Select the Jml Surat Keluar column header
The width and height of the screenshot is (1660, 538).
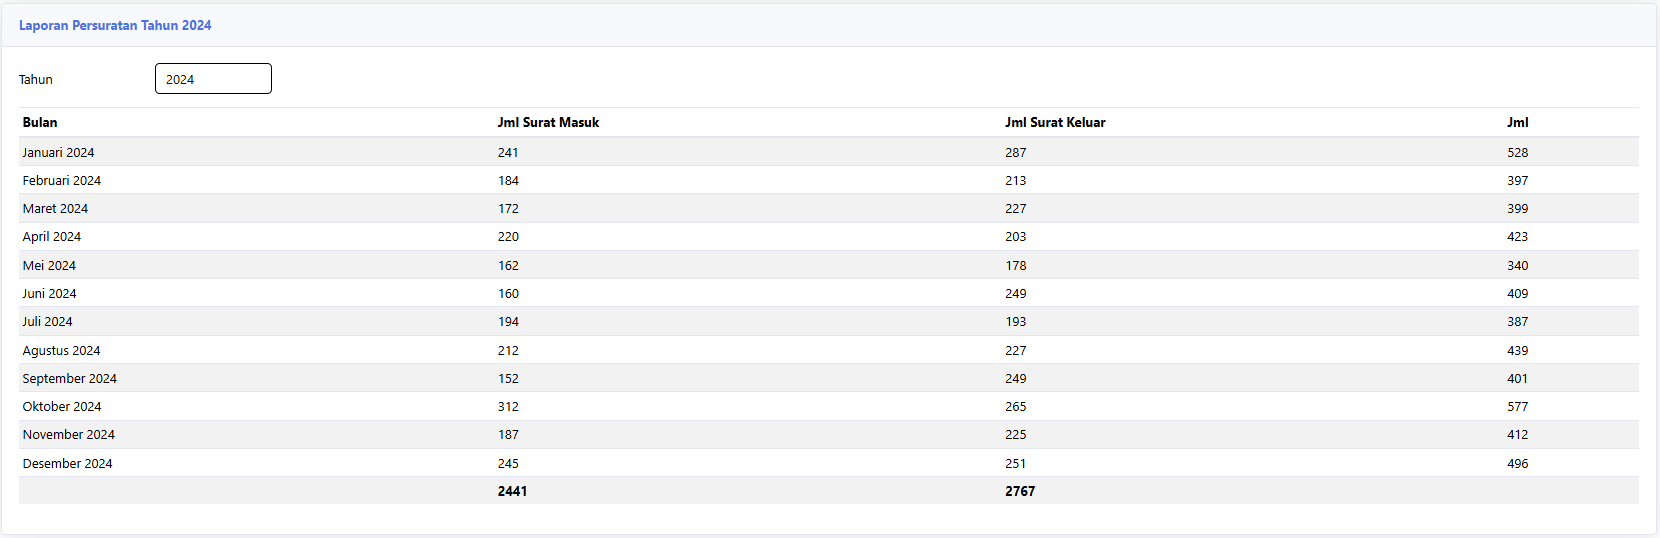point(1055,122)
